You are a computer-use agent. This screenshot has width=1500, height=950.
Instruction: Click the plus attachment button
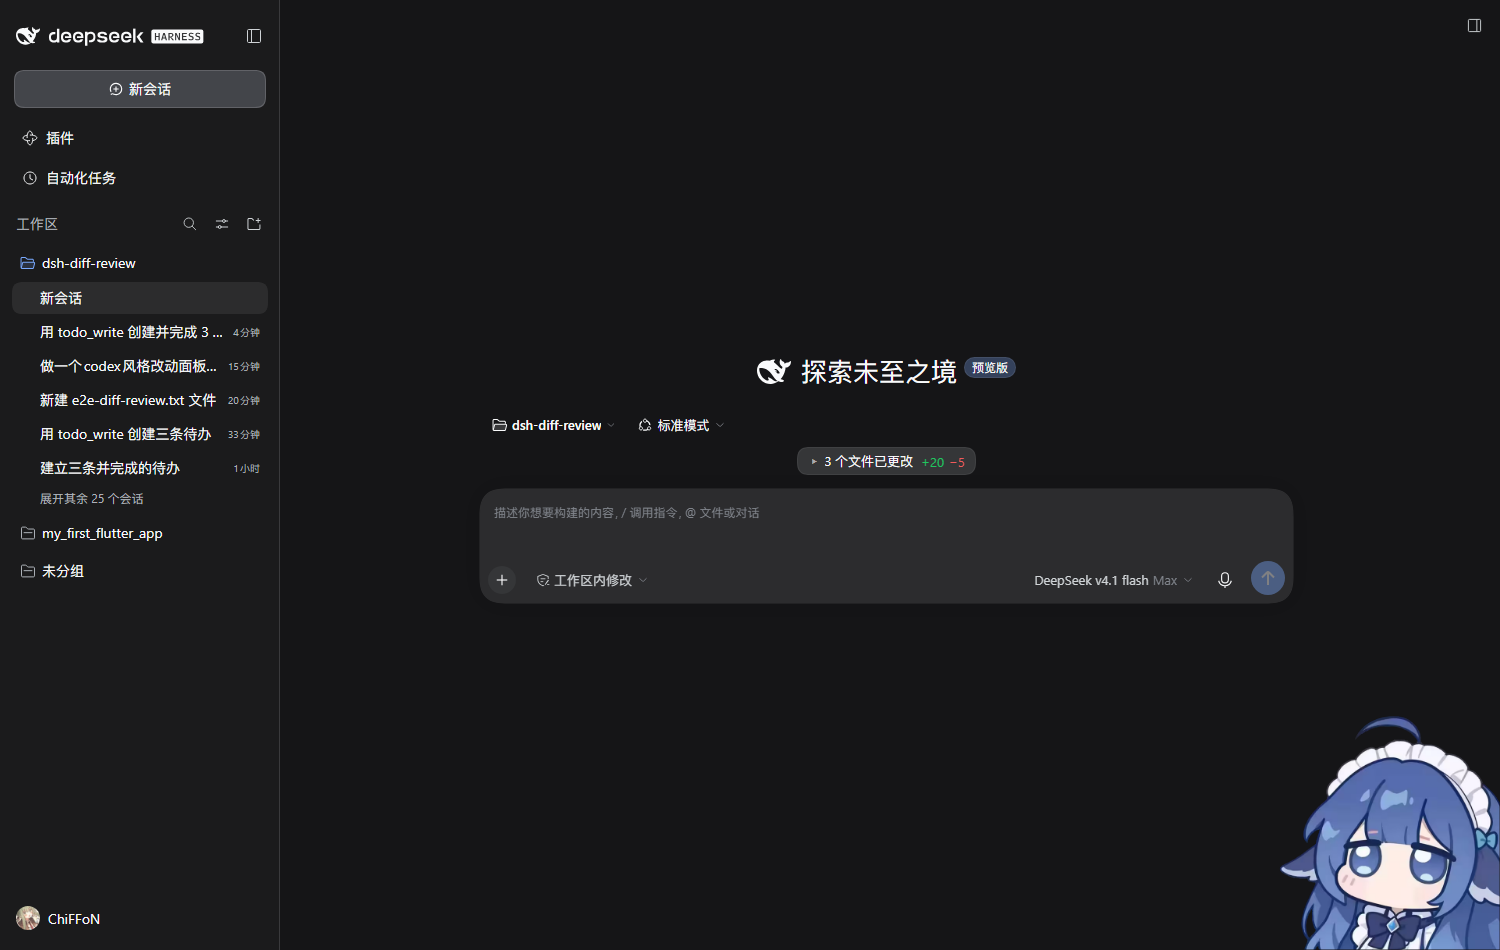coord(502,580)
